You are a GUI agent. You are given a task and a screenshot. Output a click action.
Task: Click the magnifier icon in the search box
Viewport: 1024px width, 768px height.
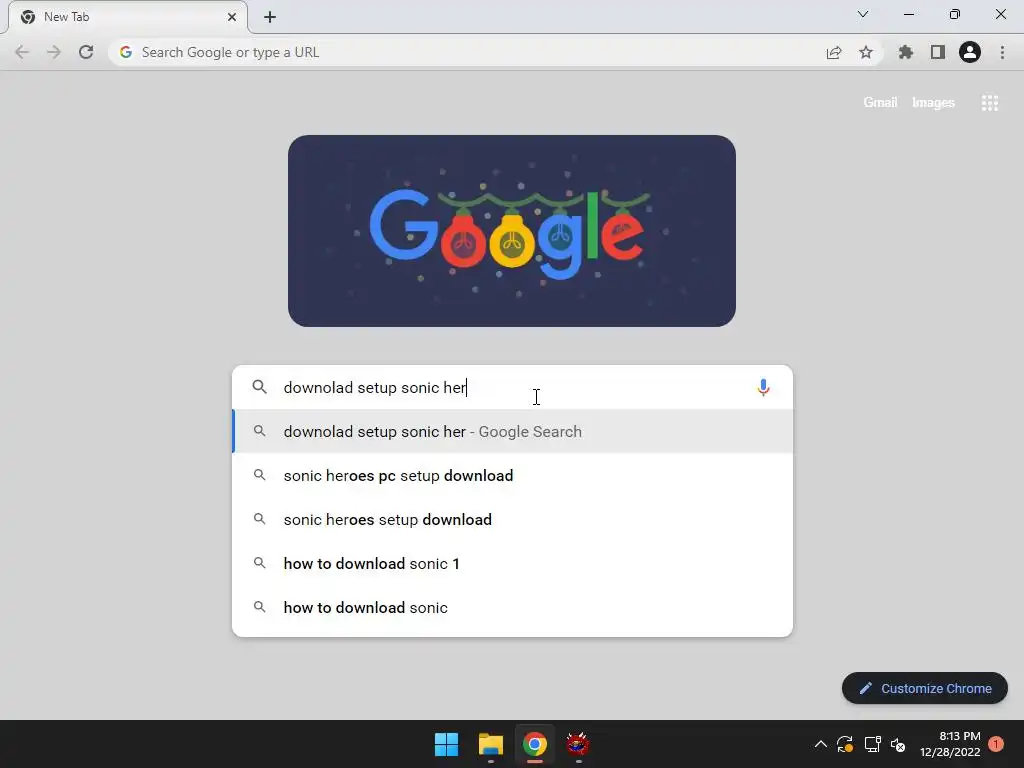pos(259,387)
